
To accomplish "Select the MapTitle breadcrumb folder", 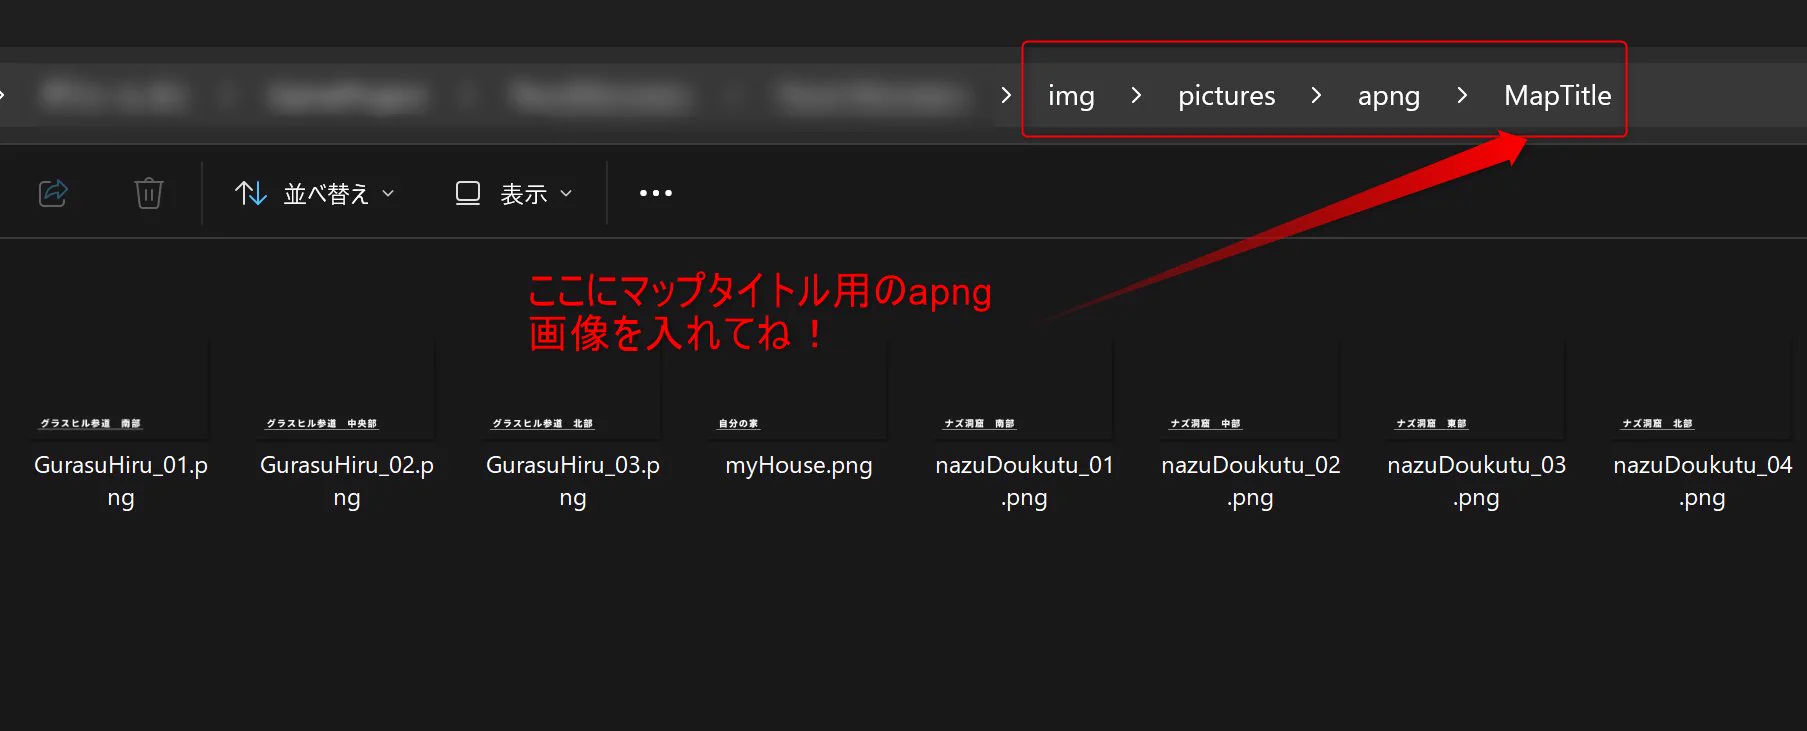I will [1557, 96].
